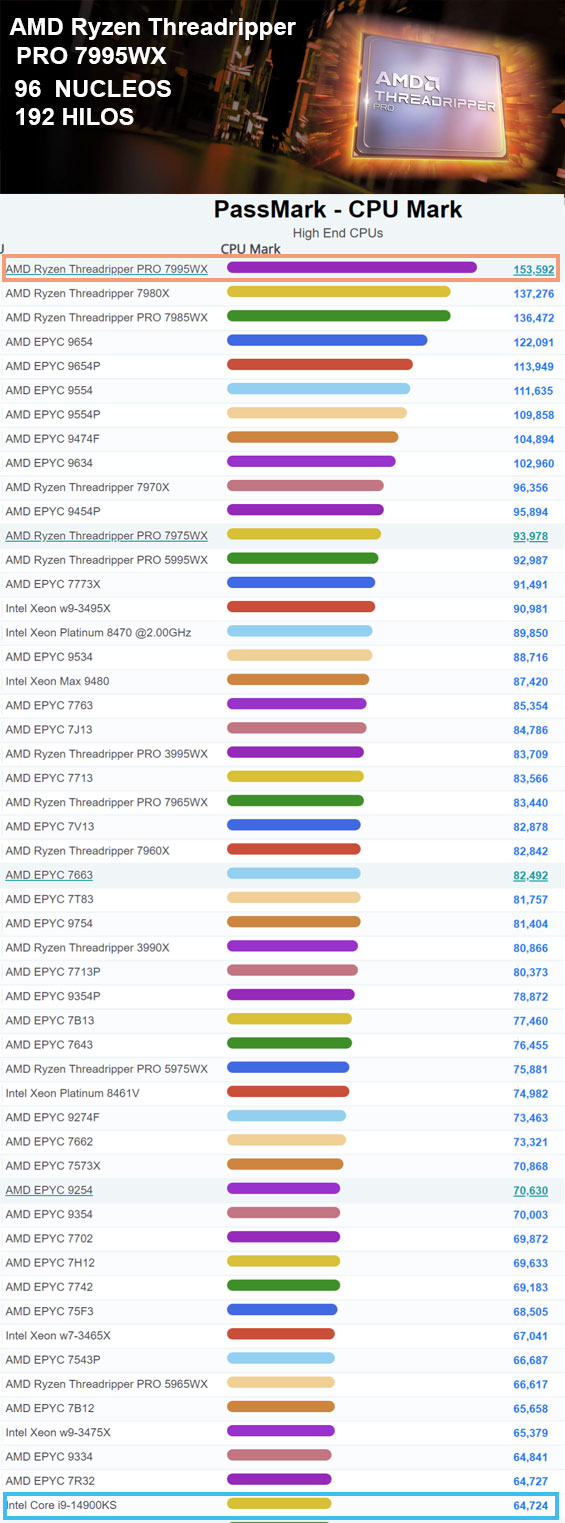Click the AMD EPYC 7R32 name

click(50, 1481)
